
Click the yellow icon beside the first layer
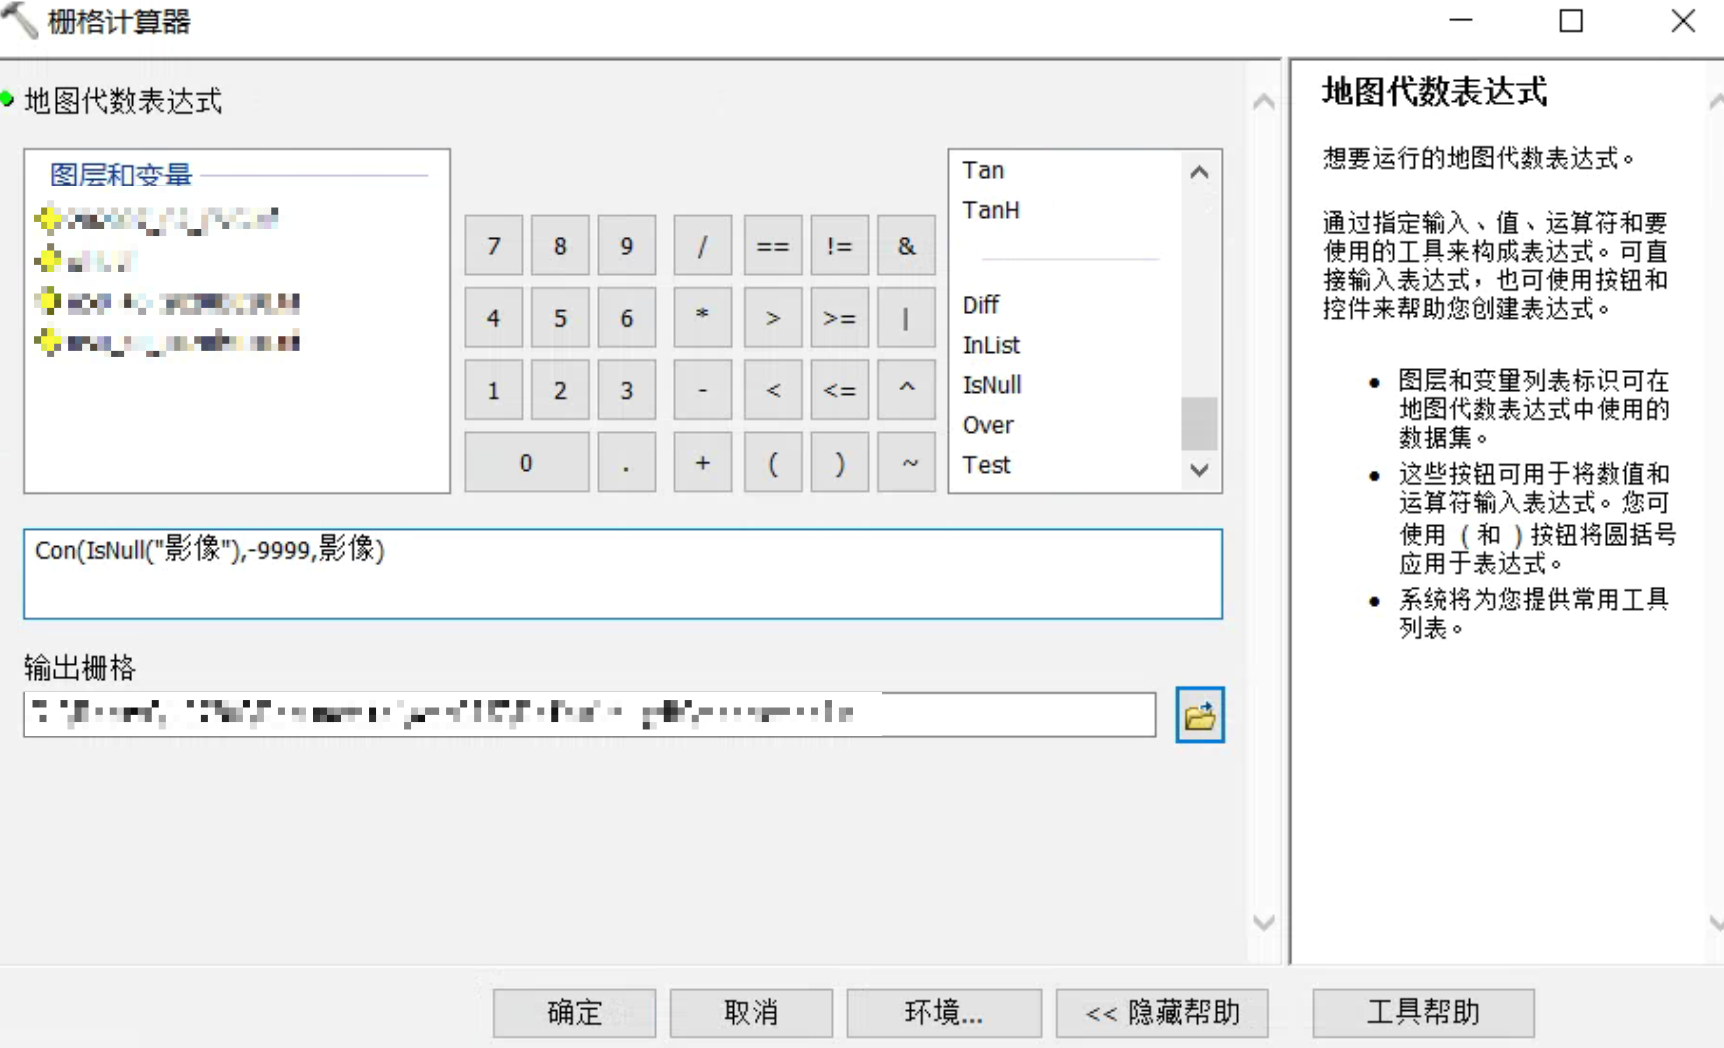coord(48,219)
